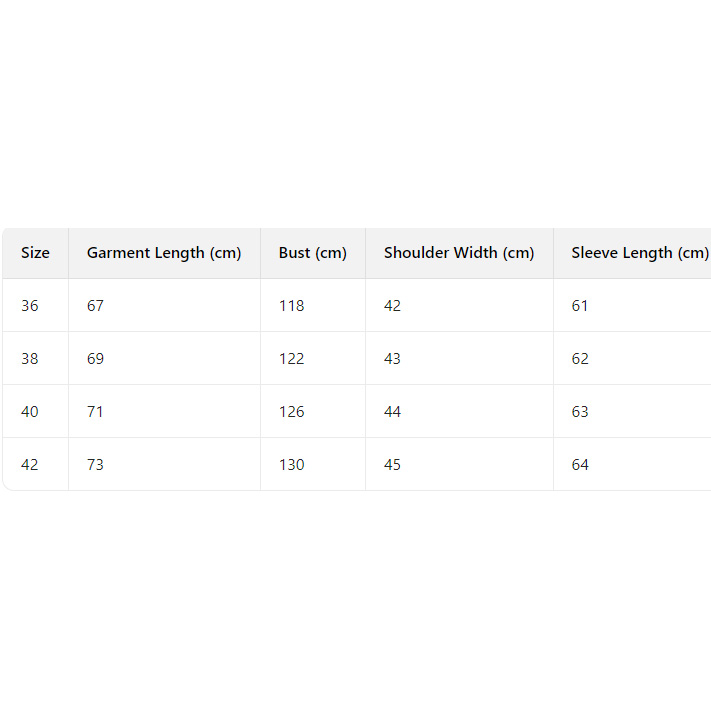The height and width of the screenshot is (711, 711).
Task: Click garment length value 73
Action: [96, 465]
